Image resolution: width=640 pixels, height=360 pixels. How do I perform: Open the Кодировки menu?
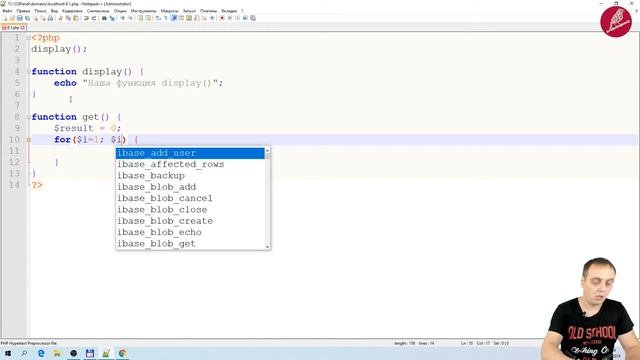(72, 11)
